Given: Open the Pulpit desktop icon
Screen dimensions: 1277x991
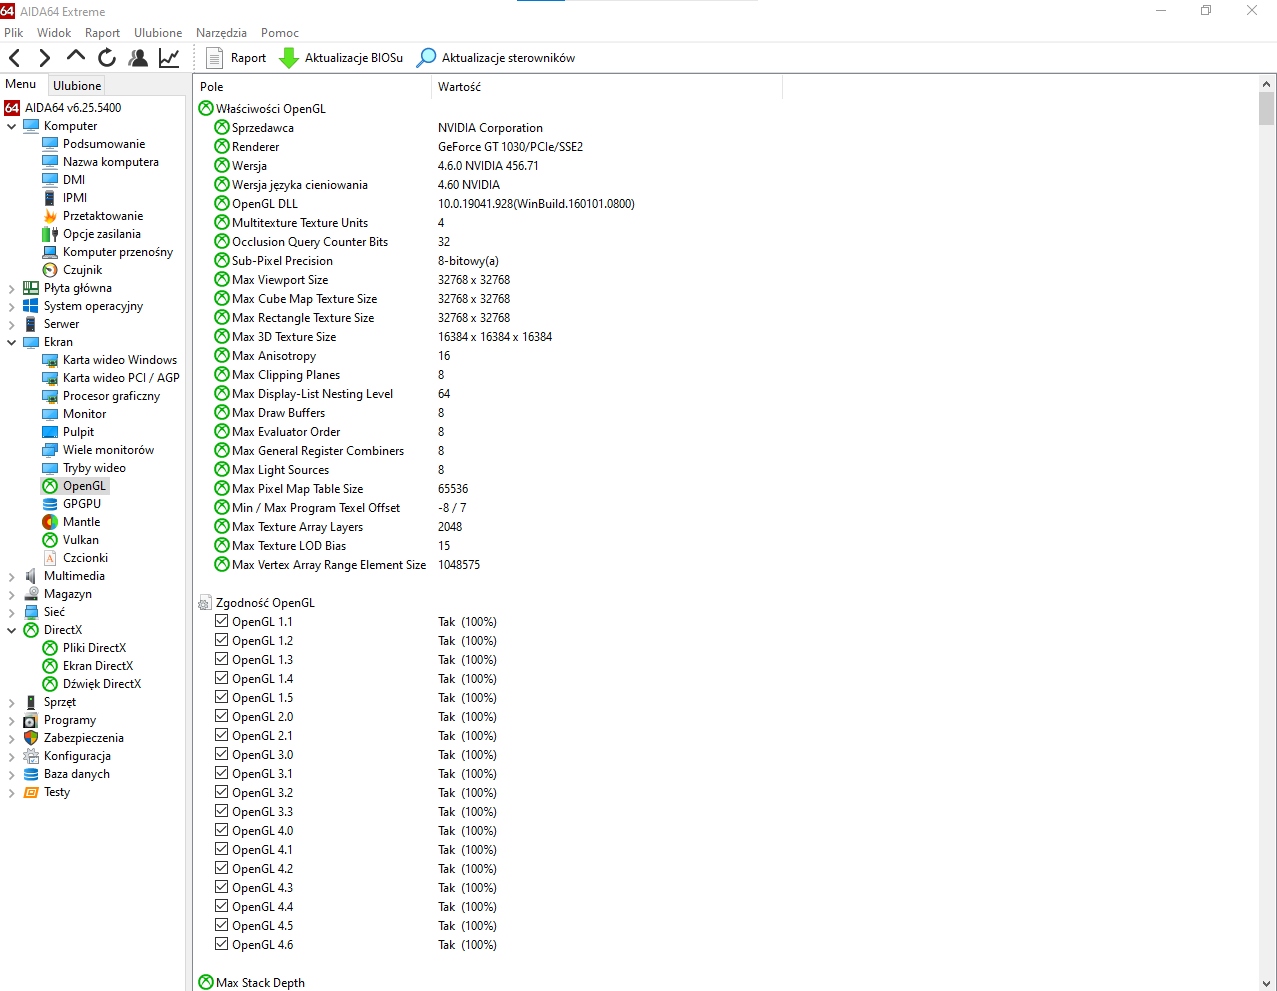Looking at the screenshot, I should click(x=50, y=432).
